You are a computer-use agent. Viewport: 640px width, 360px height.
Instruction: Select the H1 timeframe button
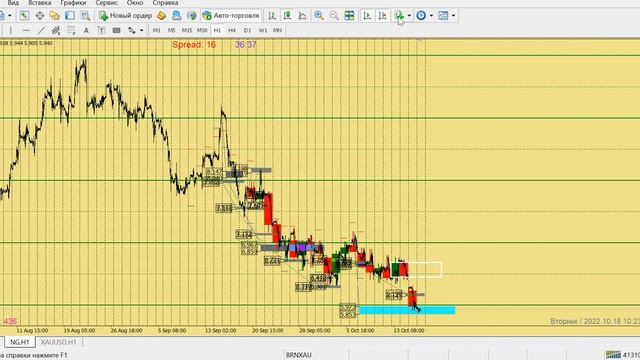pyautogui.click(x=217, y=30)
